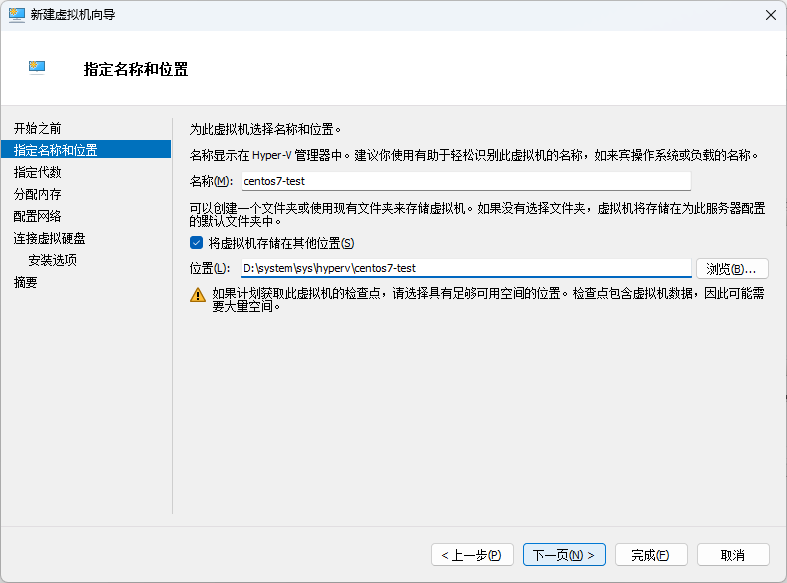Click the default folder storage description text
This screenshot has height=583, width=787.
477,214
